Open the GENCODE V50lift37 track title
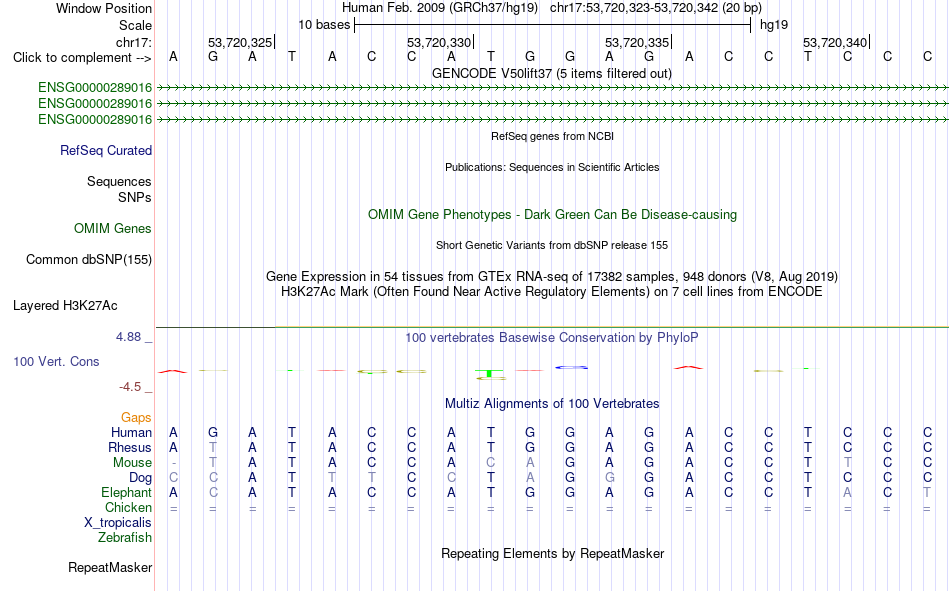Screen dimensions: 950x591 [551, 73]
